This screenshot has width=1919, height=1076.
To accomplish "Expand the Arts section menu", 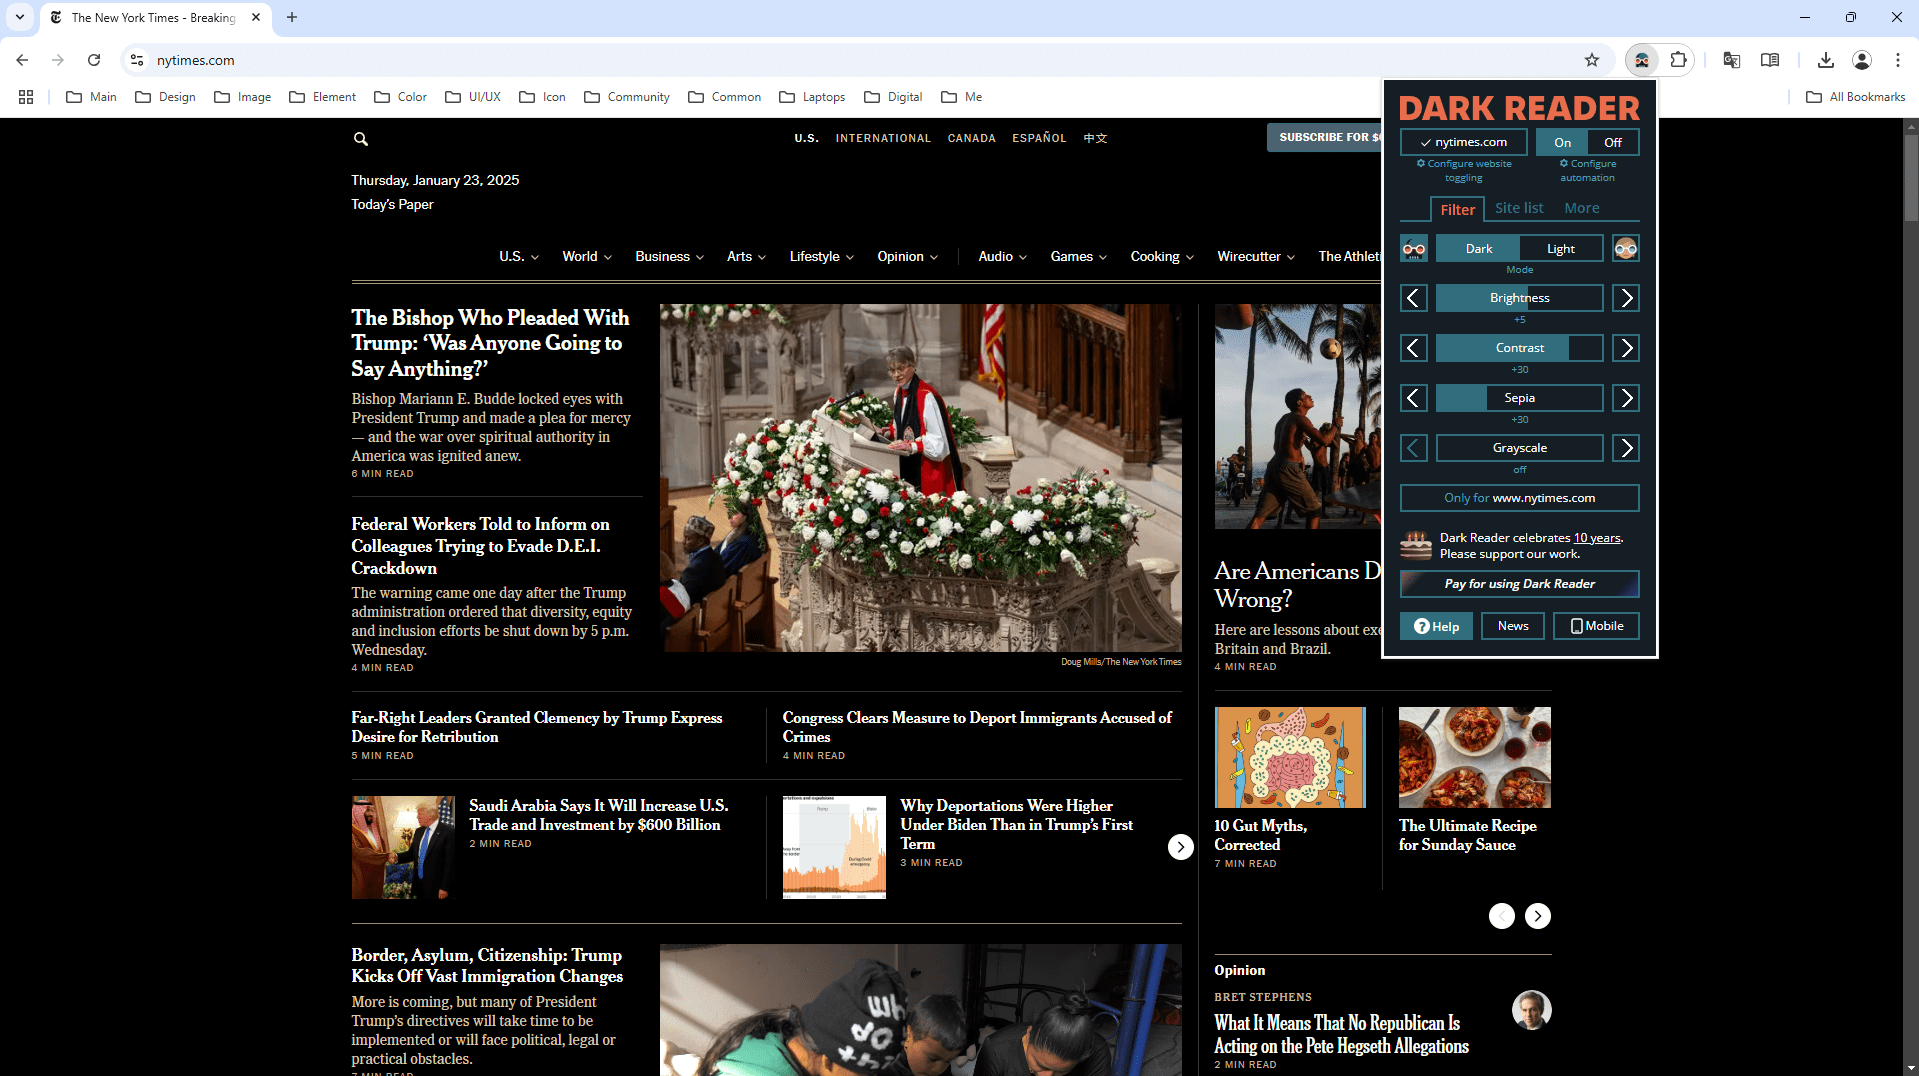I will tap(747, 257).
